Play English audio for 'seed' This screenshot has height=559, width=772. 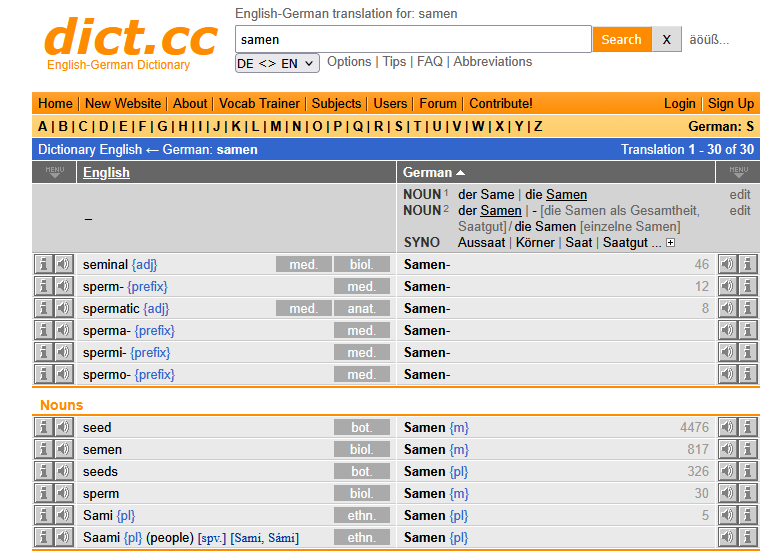pos(64,427)
